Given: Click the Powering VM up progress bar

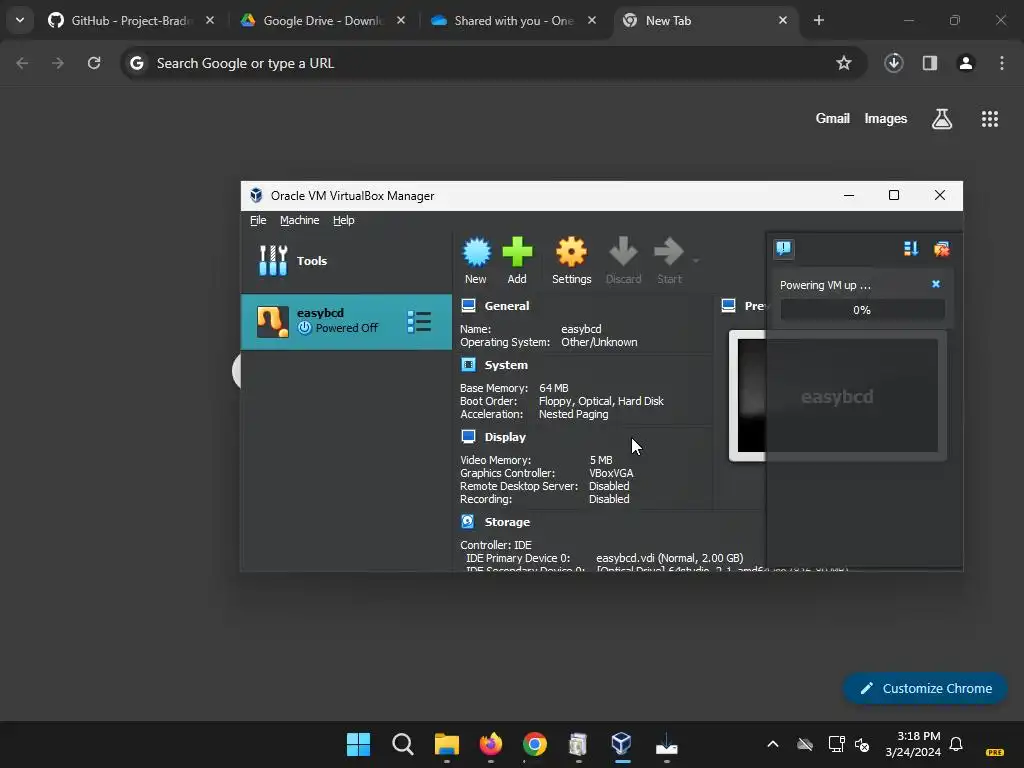Looking at the screenshot, I should (x=862, y=310).
